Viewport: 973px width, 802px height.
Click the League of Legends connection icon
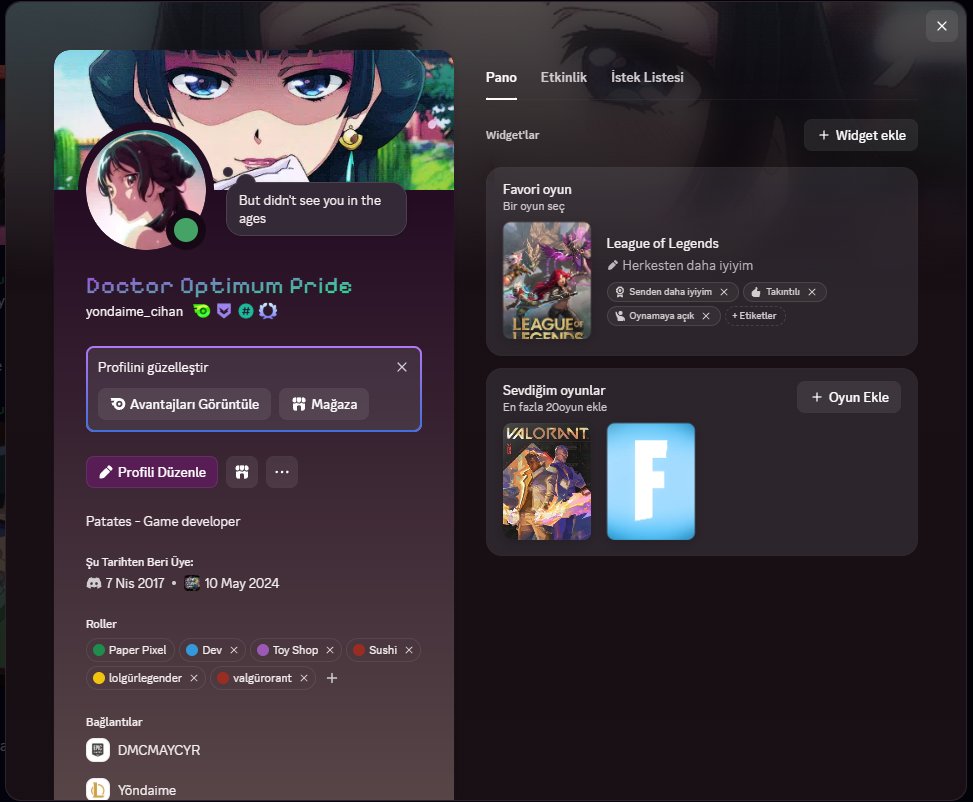(x=98, y=790)
